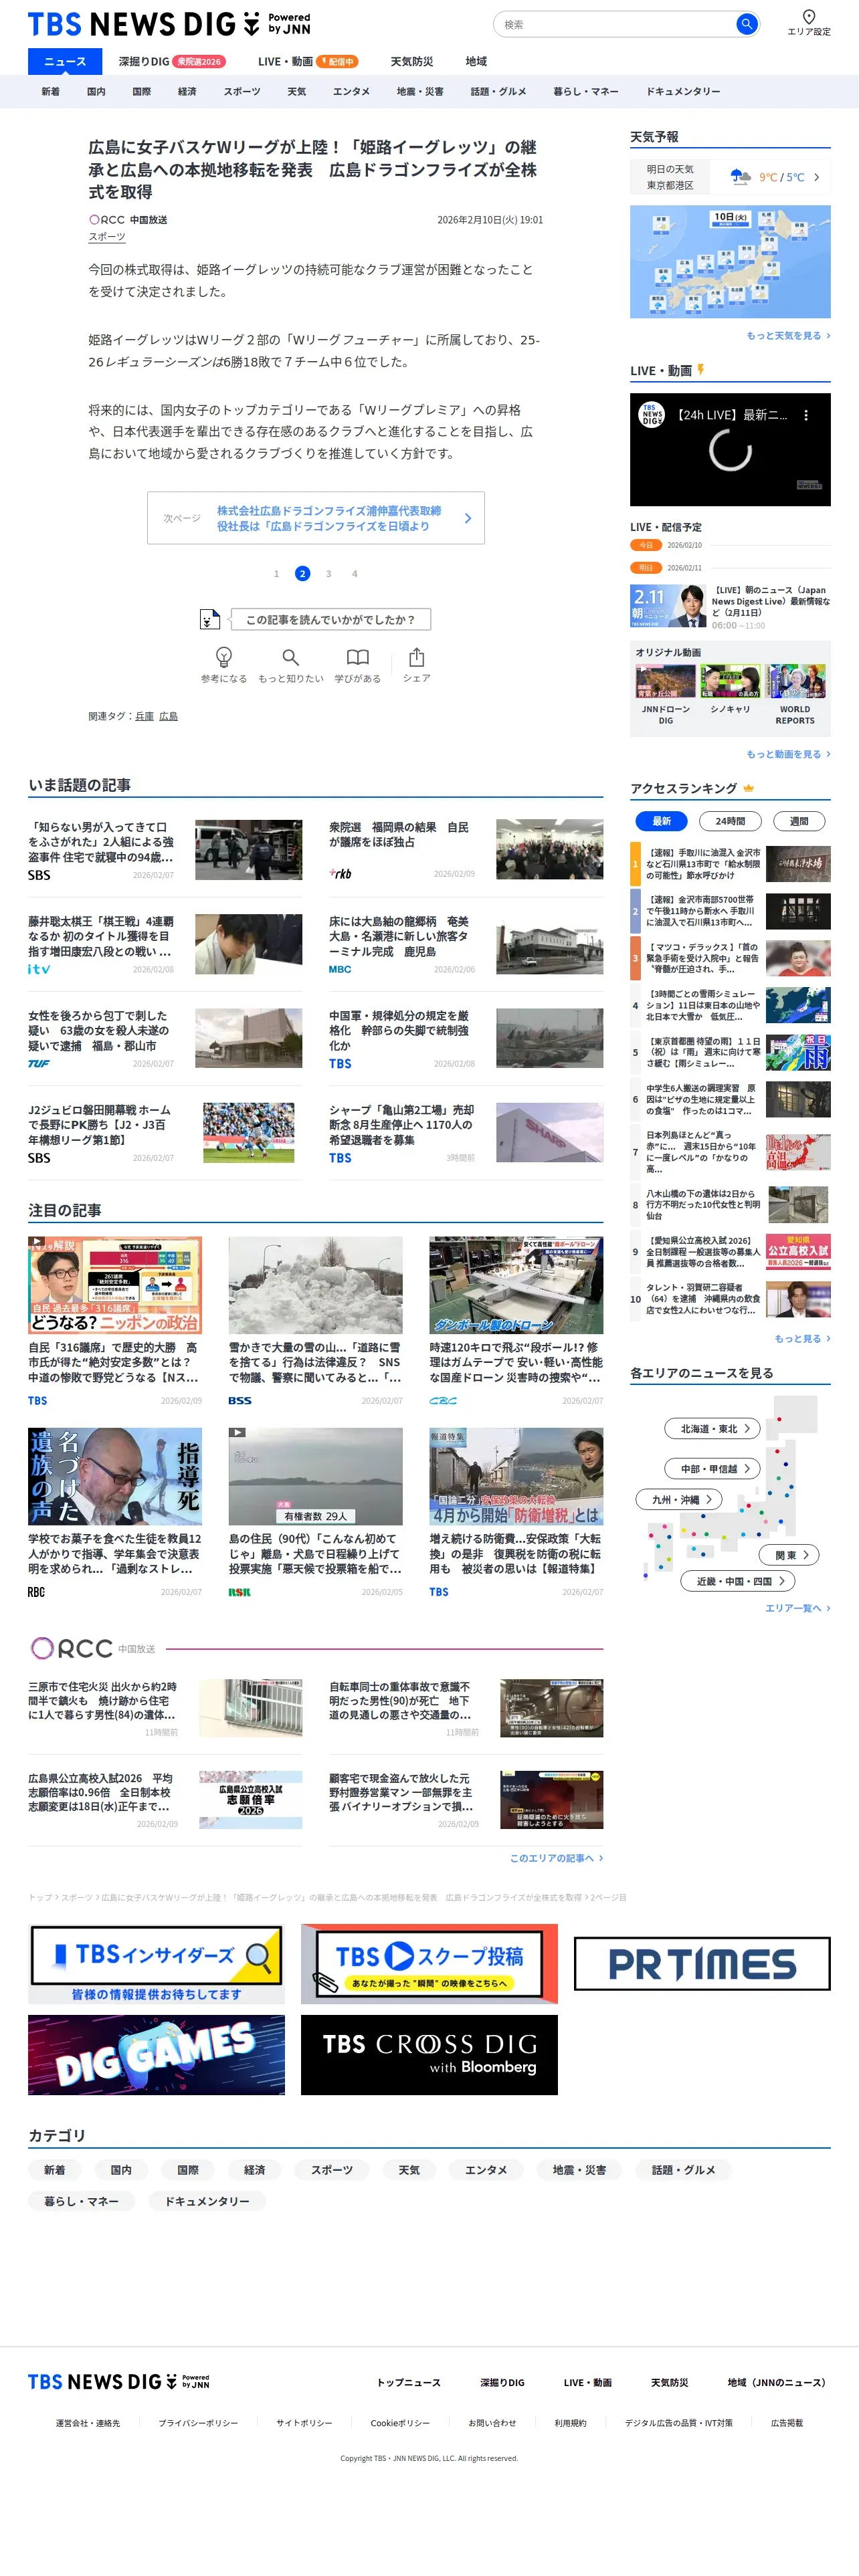Open the TBSスクープ投稿 banner
Screen dimensions: 859x2576
(x=429, y=1964)
